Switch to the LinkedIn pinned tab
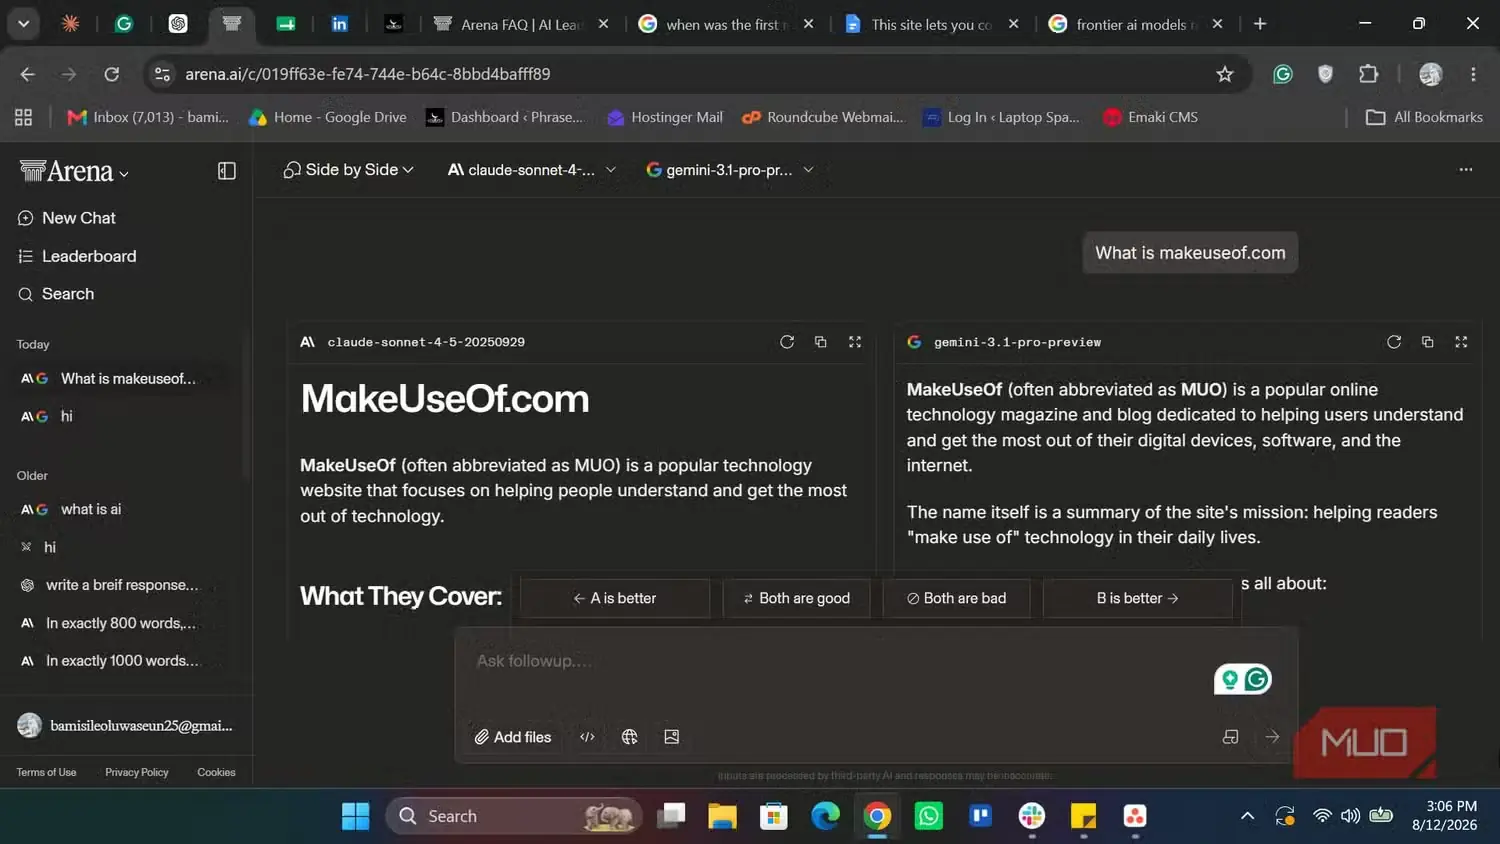Screen dimensions: 1500x844 340,24
